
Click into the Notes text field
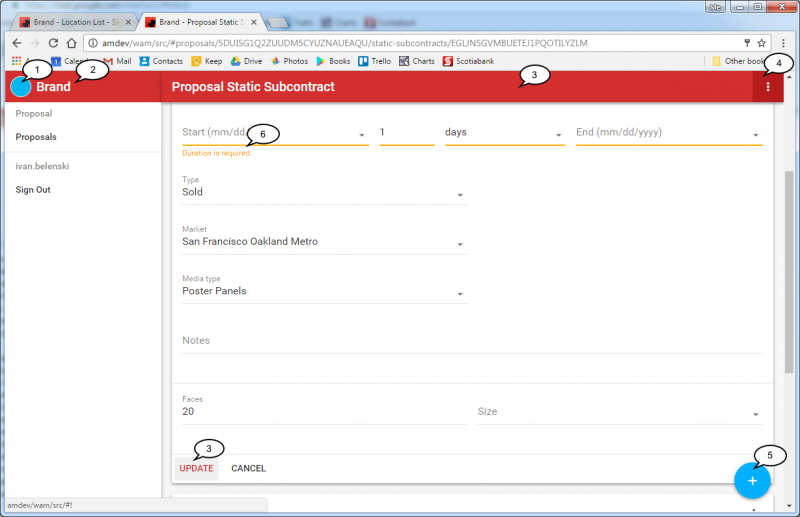coord(472,341)
